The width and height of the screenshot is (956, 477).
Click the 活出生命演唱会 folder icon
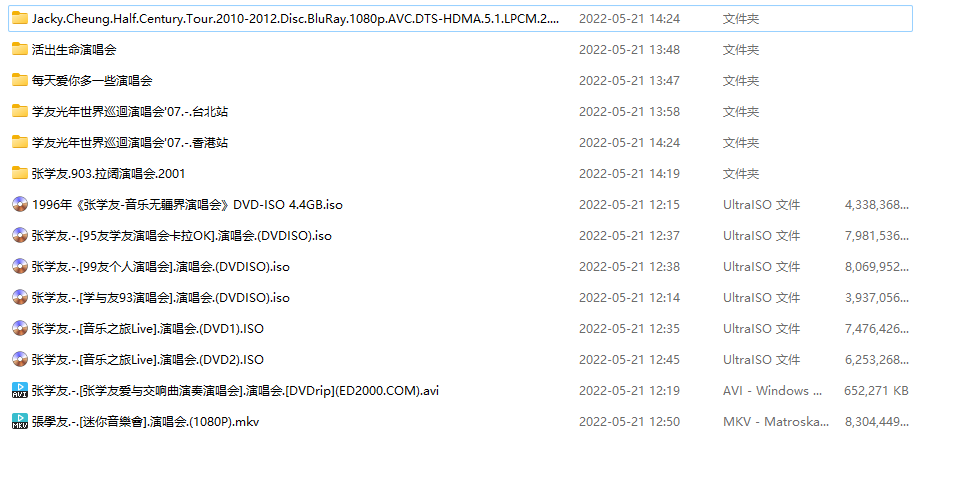(x=20, y=49)
